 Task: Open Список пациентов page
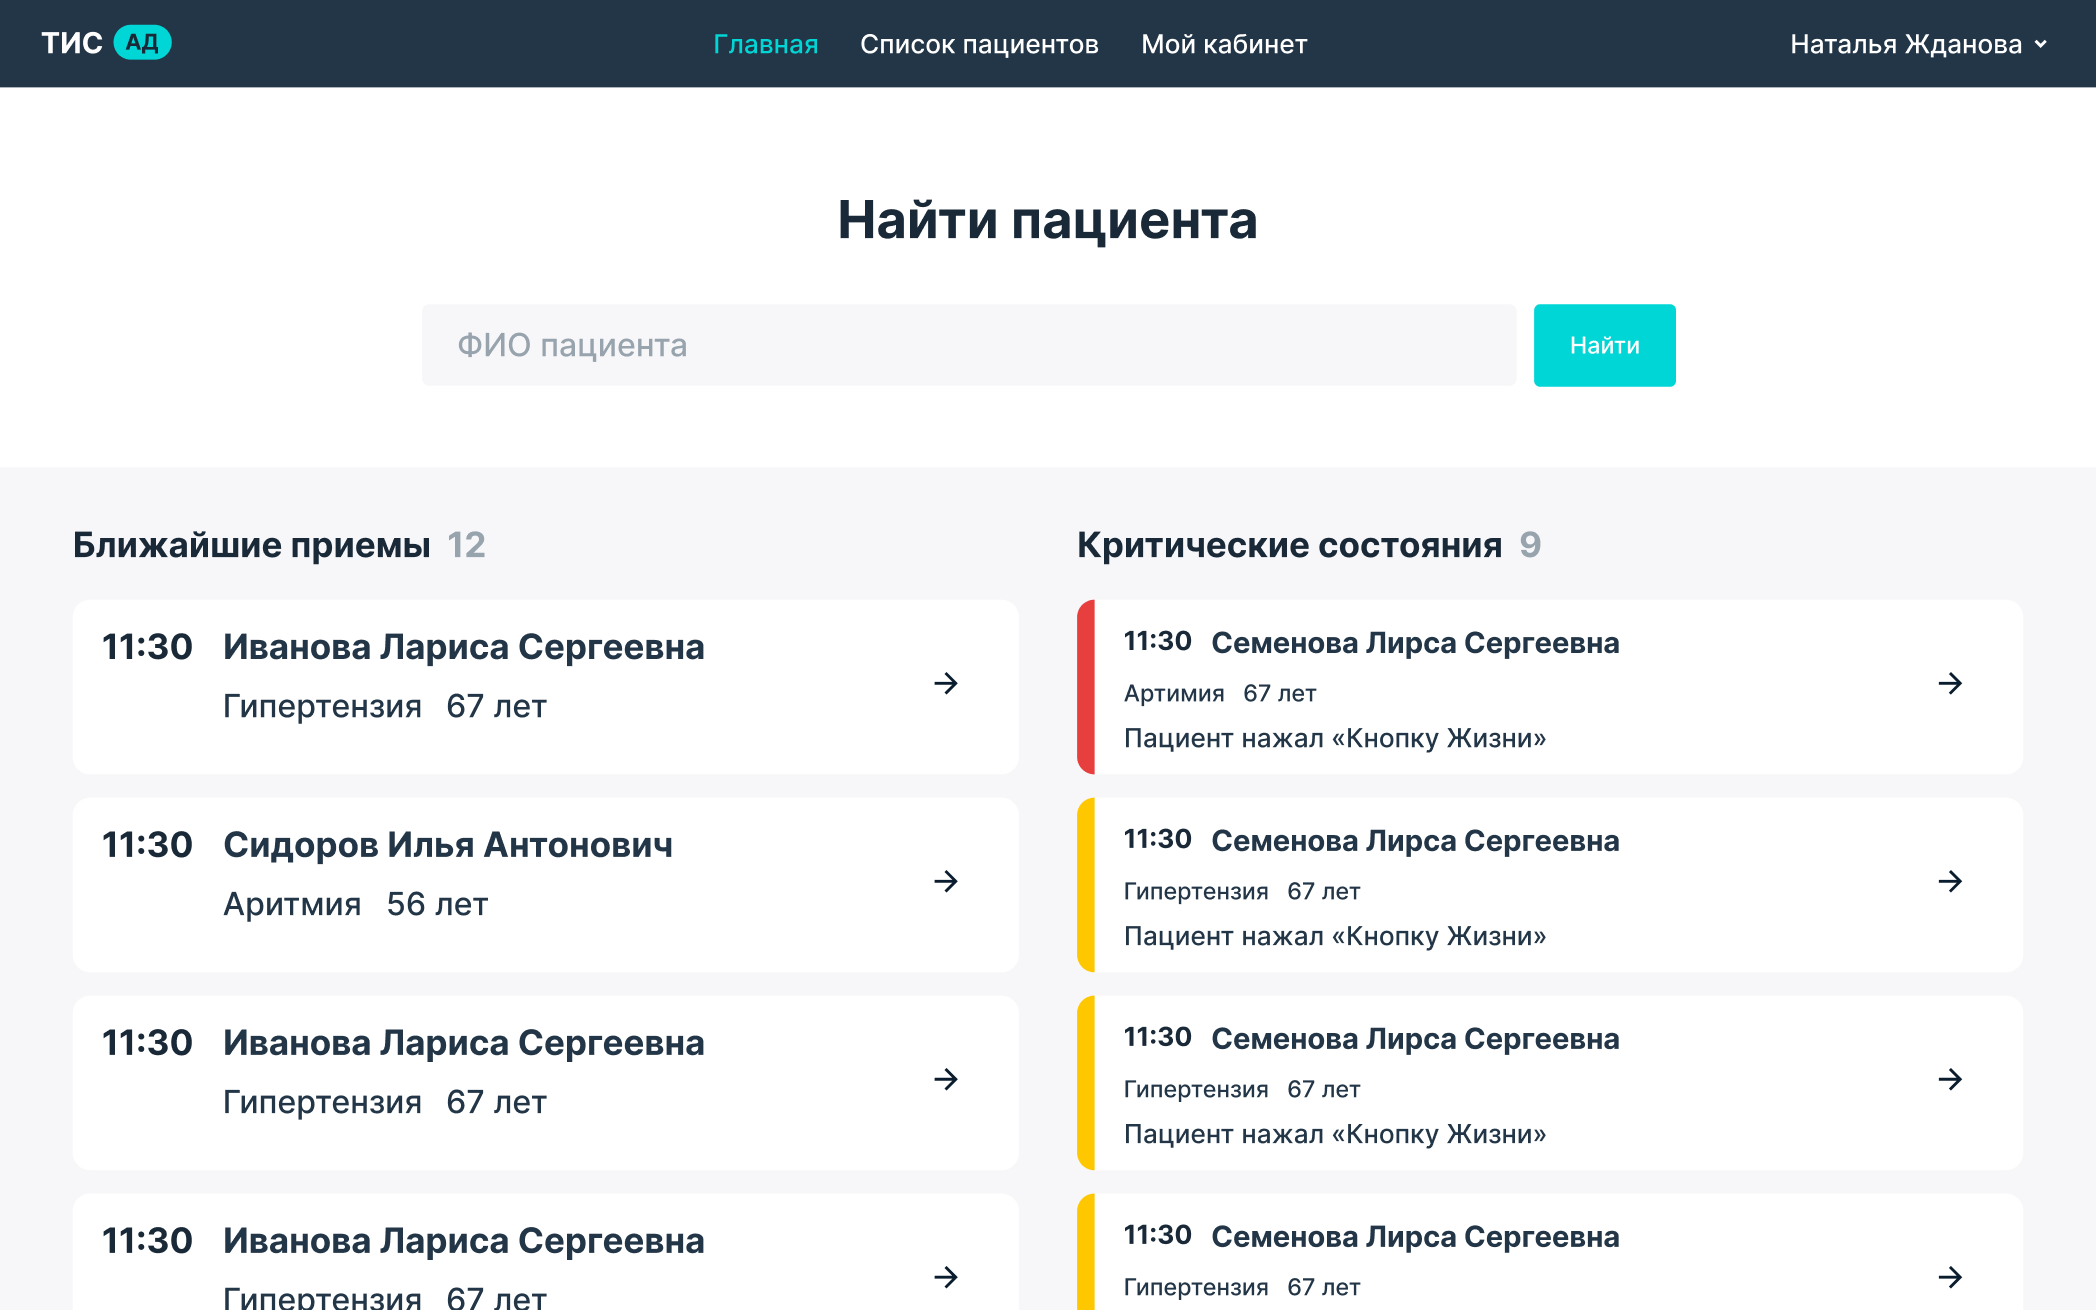click(x=979, y=44)
